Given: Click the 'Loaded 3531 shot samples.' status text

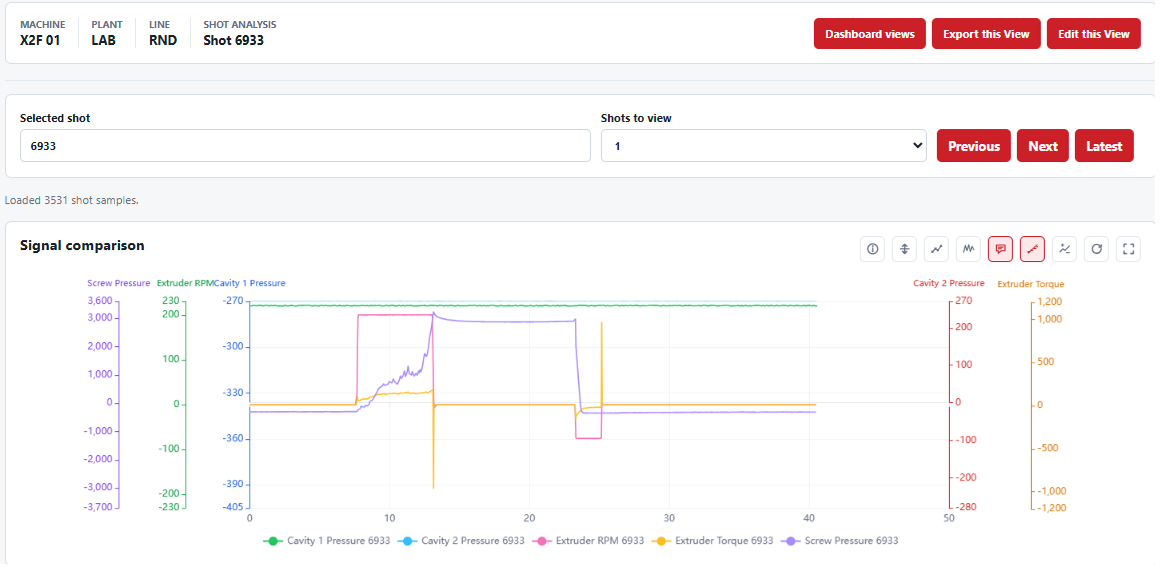Looking at the screenshot, I should (72, 200).
